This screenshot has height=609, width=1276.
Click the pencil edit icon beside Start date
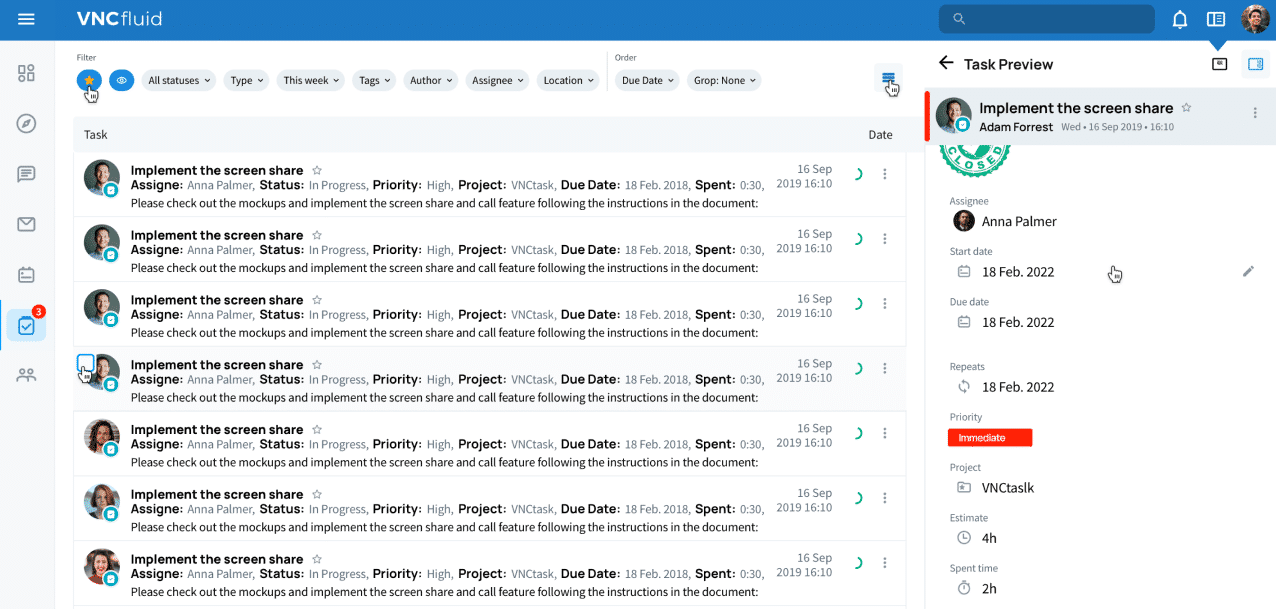tap(1248, 271)
